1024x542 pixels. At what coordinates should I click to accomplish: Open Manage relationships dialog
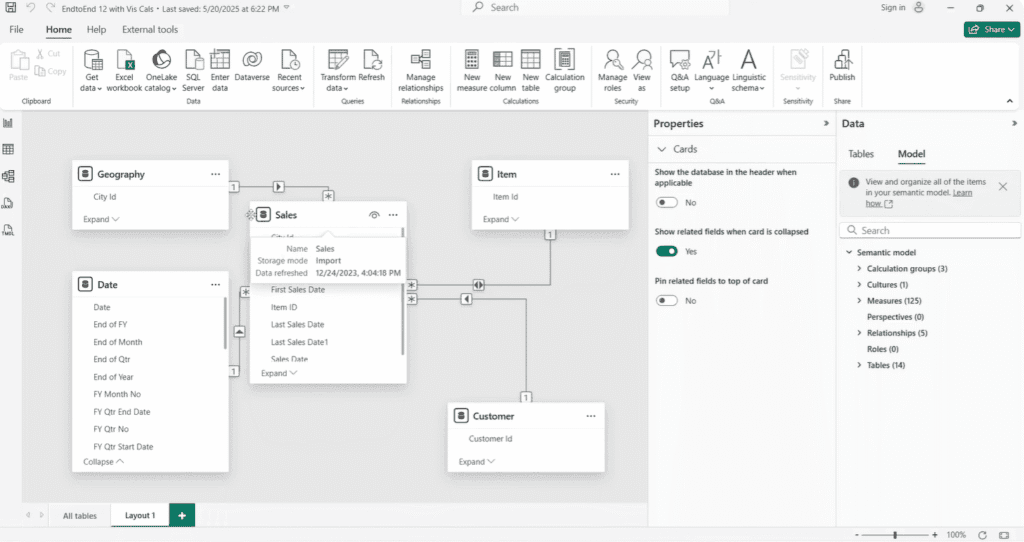click(421, 71)
